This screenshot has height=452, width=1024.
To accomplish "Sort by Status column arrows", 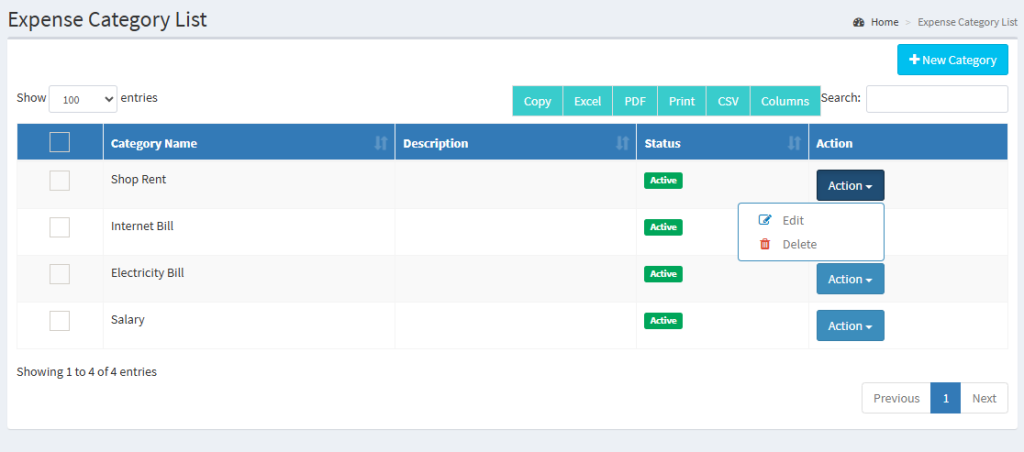I will point(794,143).
